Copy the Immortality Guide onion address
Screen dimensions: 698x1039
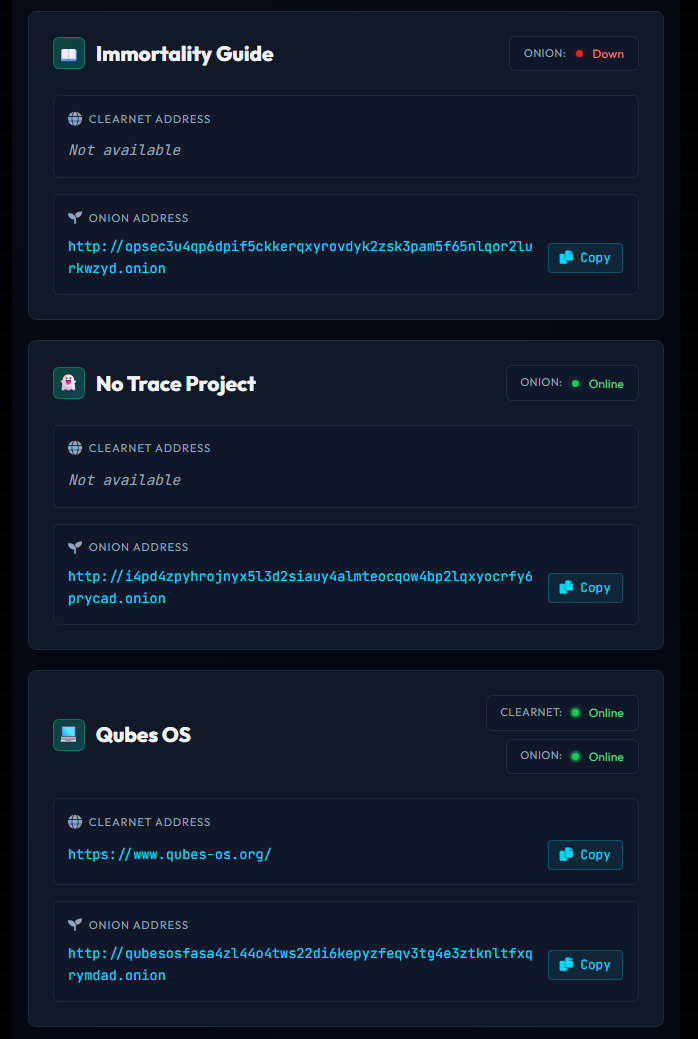[x=585, y=258]
